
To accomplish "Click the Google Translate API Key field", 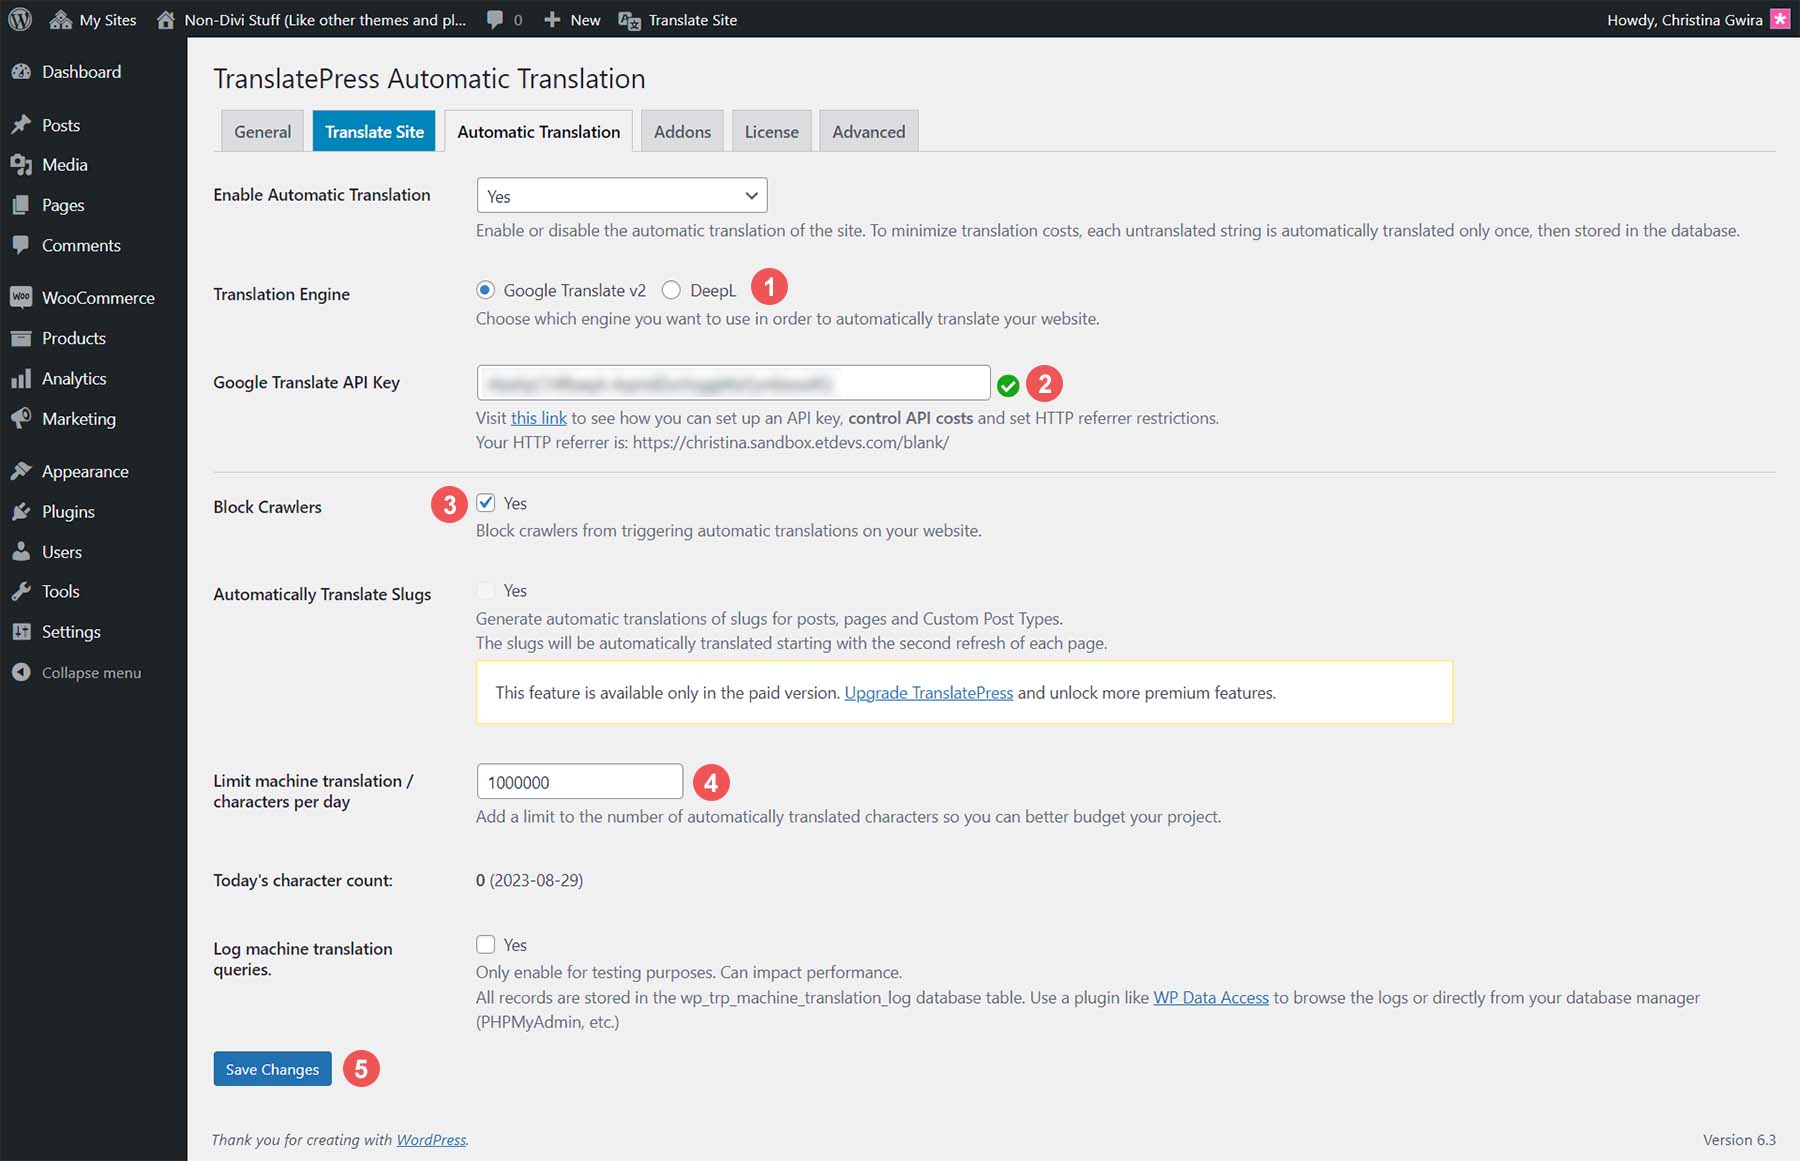I will [x=732, y=382].
